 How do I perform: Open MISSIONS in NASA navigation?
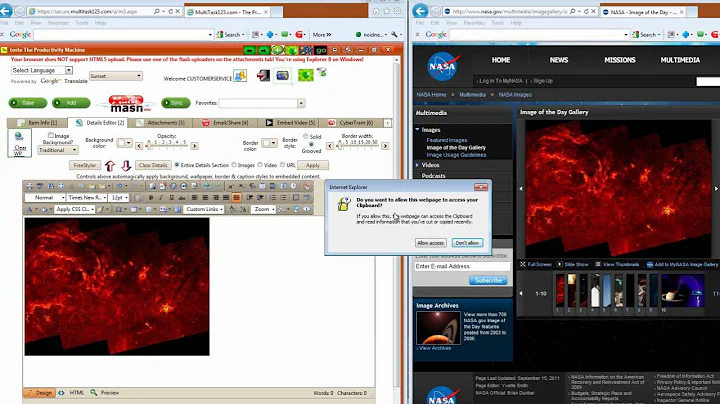click(x=620, y=60)
